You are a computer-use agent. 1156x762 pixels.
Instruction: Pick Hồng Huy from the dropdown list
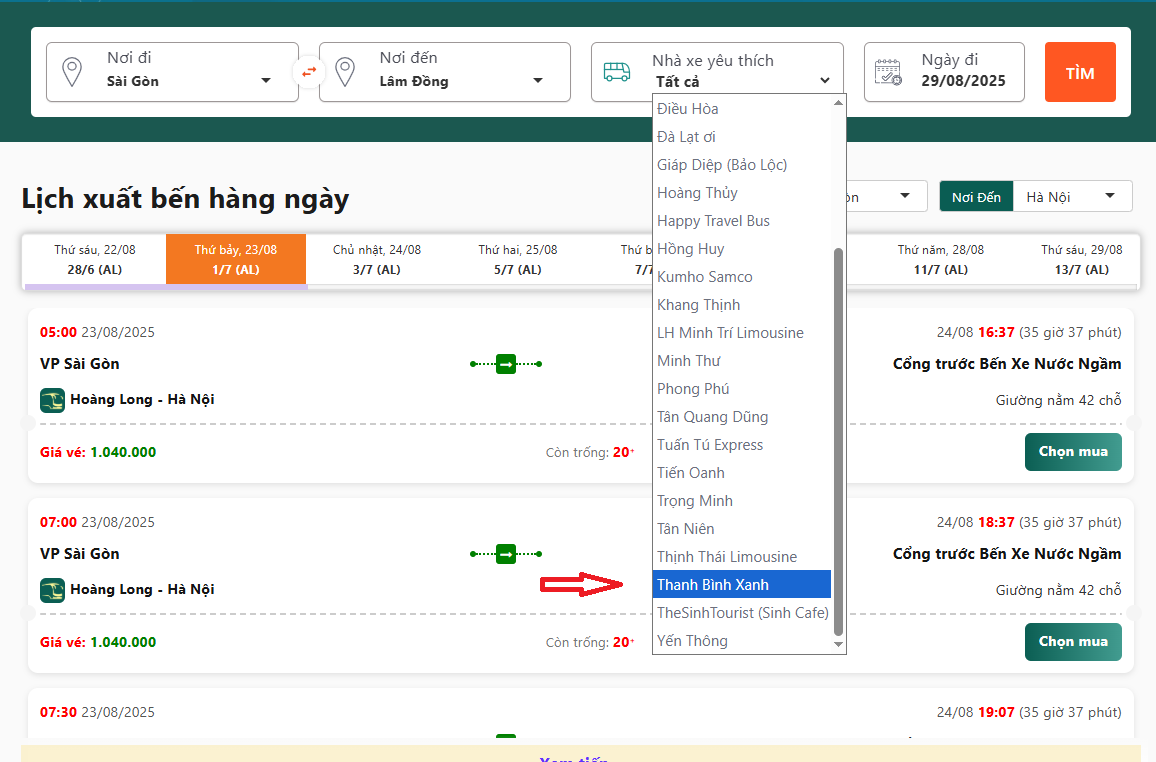click(742, 249)
